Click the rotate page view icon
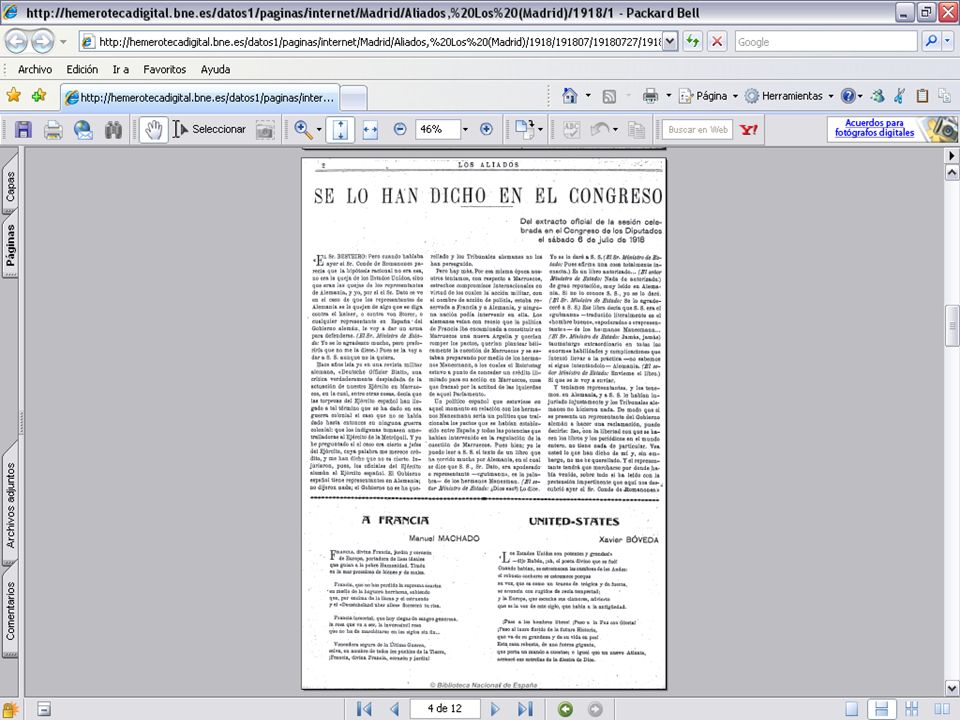 coord(524,129)
